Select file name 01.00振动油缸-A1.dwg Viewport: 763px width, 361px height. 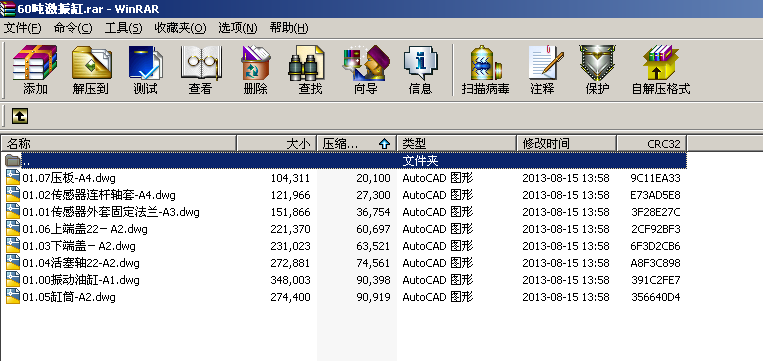81,280
